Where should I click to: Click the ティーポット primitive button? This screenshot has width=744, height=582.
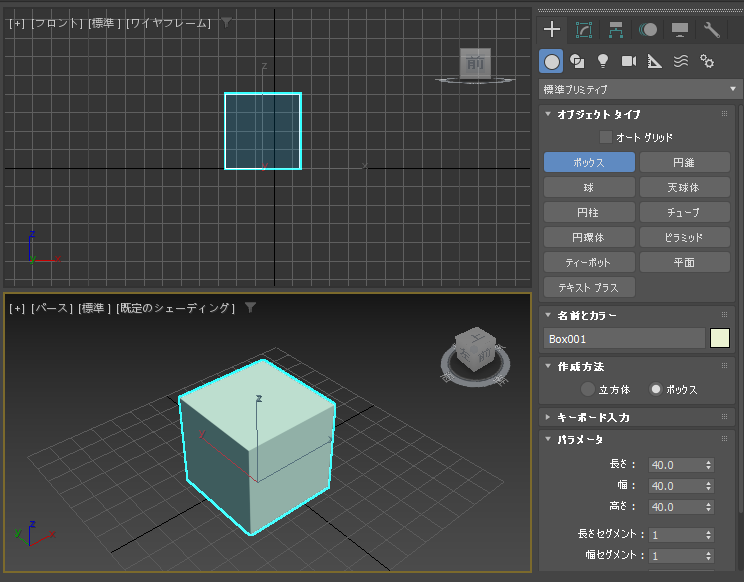(589, 263)
